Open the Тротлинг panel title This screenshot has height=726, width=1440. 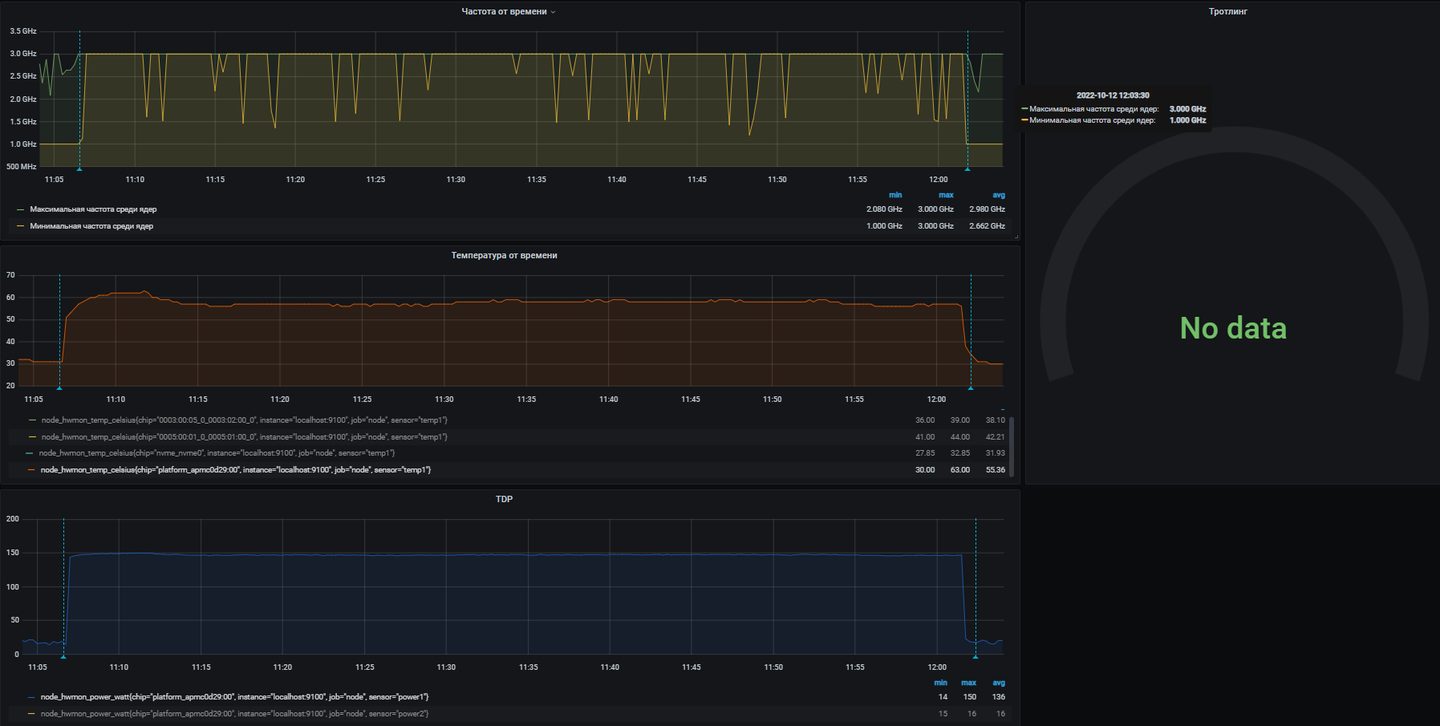(x=1227, y=12)
